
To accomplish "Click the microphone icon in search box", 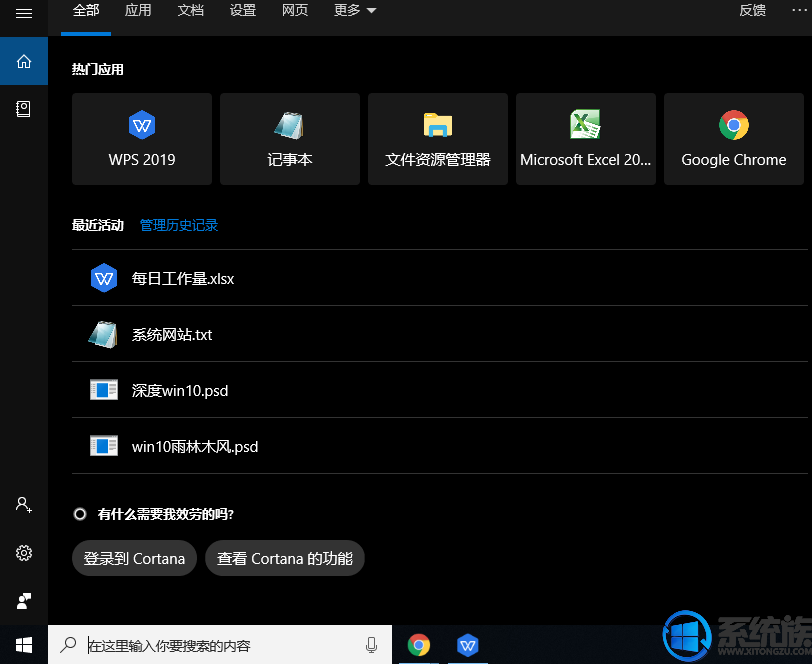I will point(371,645).
